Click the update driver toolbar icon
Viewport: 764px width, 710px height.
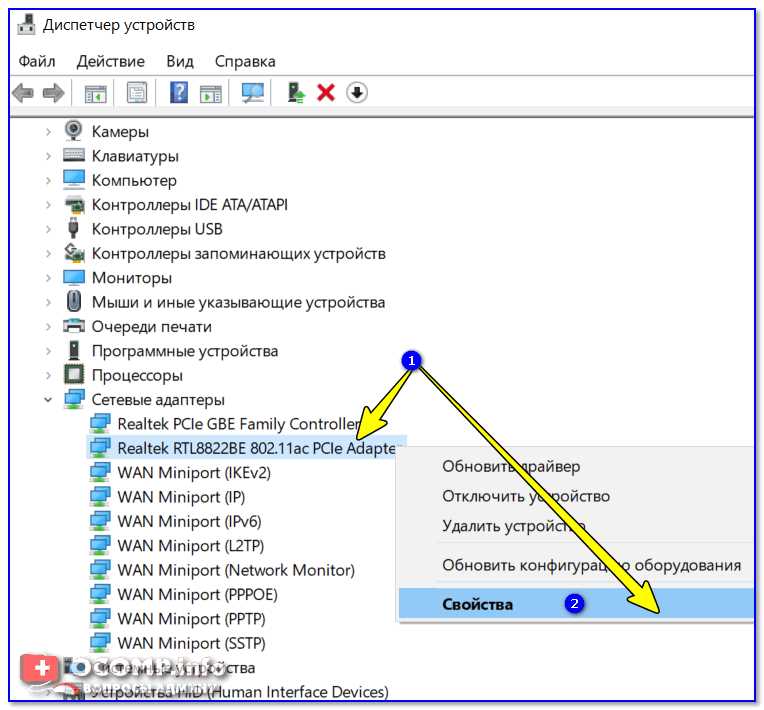pyautogui.click(x=295, y=93)
